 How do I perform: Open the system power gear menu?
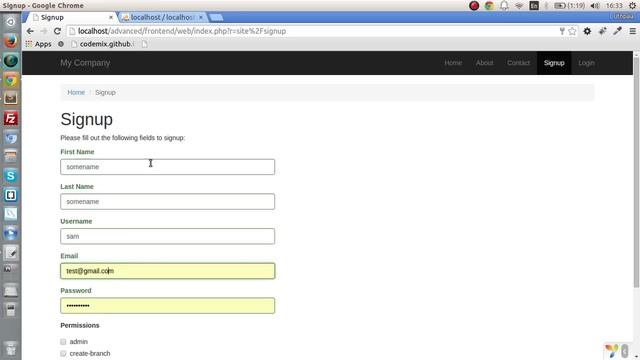pos(632,6)
